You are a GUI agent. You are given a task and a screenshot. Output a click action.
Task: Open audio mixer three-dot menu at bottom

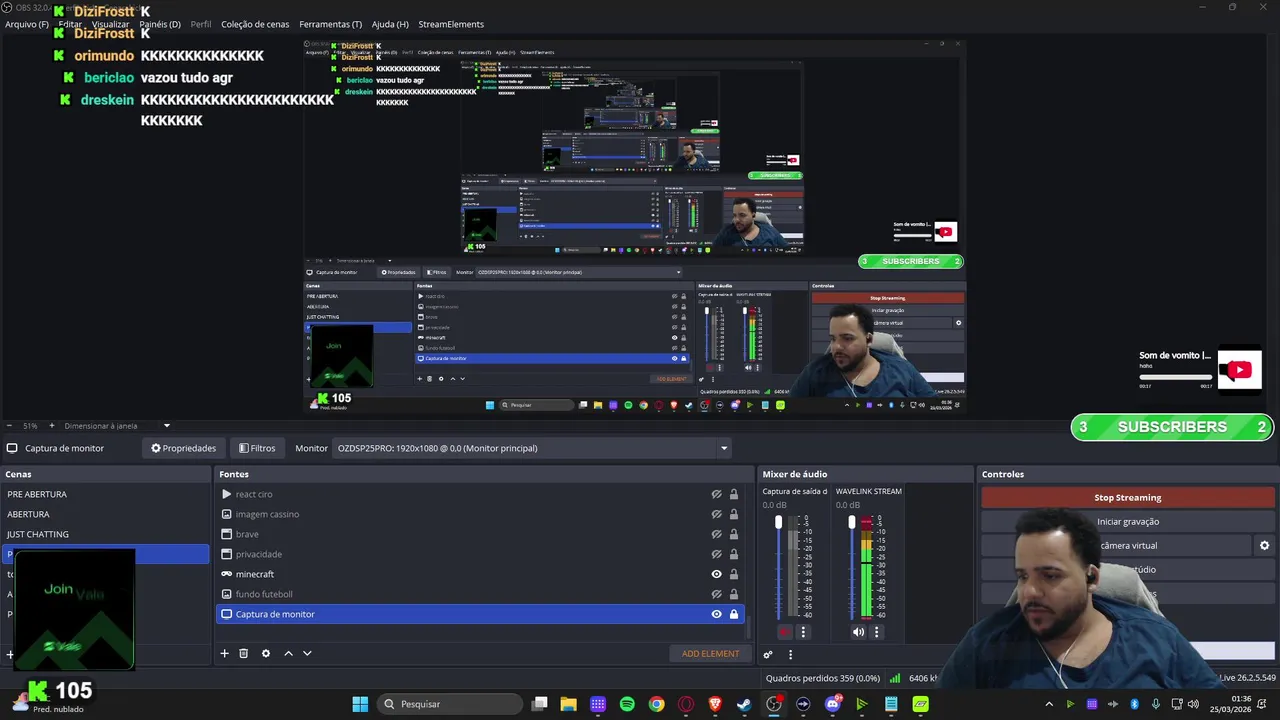(x=790, y=655)
